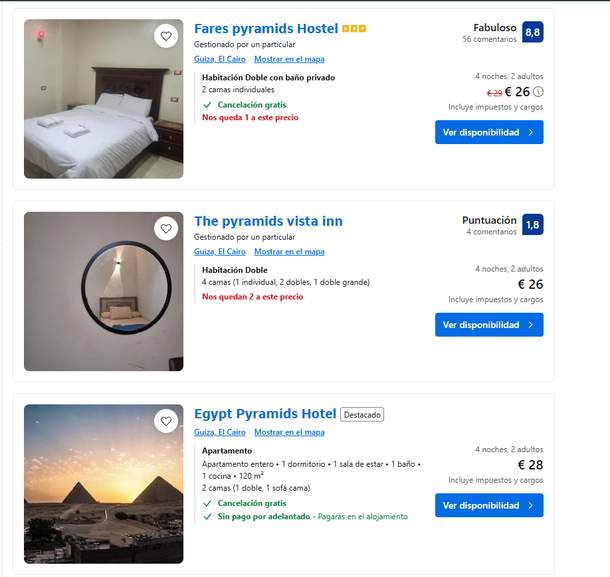610x577 pixels.
Task: Open Egypt Pyramids Hotel title link
Action: [265, 414]
